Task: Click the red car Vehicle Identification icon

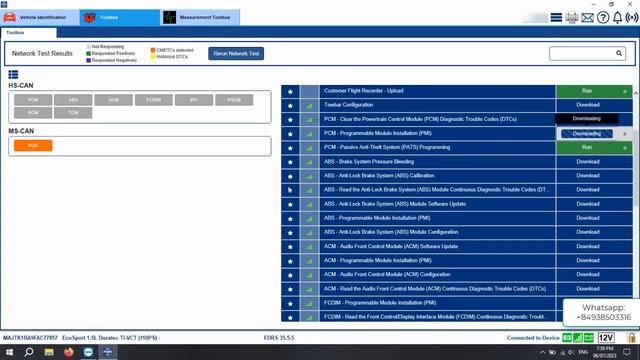Action: [9, 18]
